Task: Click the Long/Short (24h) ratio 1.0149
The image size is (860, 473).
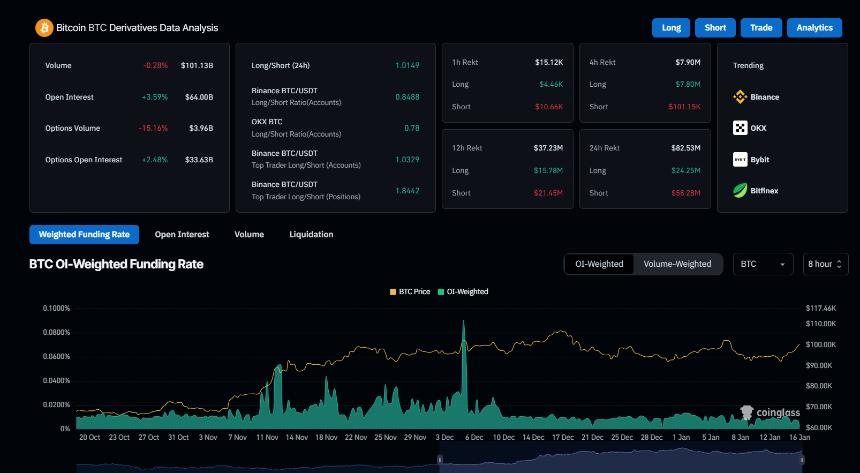Action: click(407, 65)
